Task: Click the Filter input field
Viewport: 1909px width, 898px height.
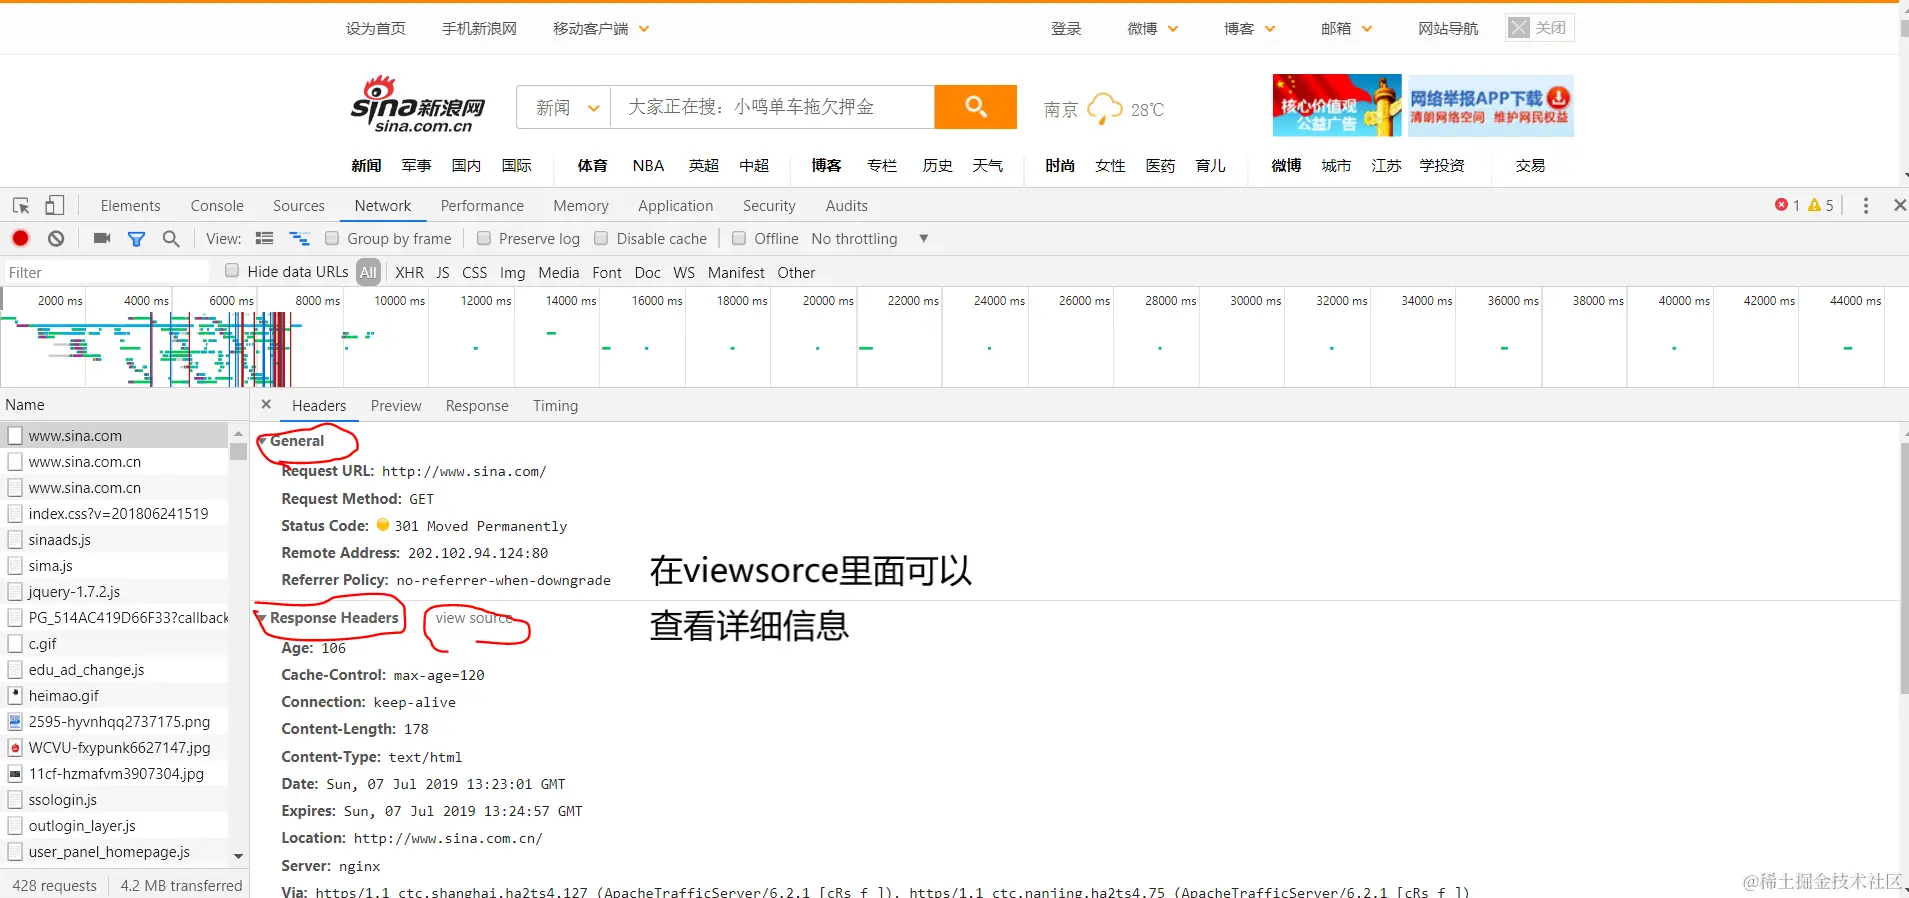Action: click(106, 272)
